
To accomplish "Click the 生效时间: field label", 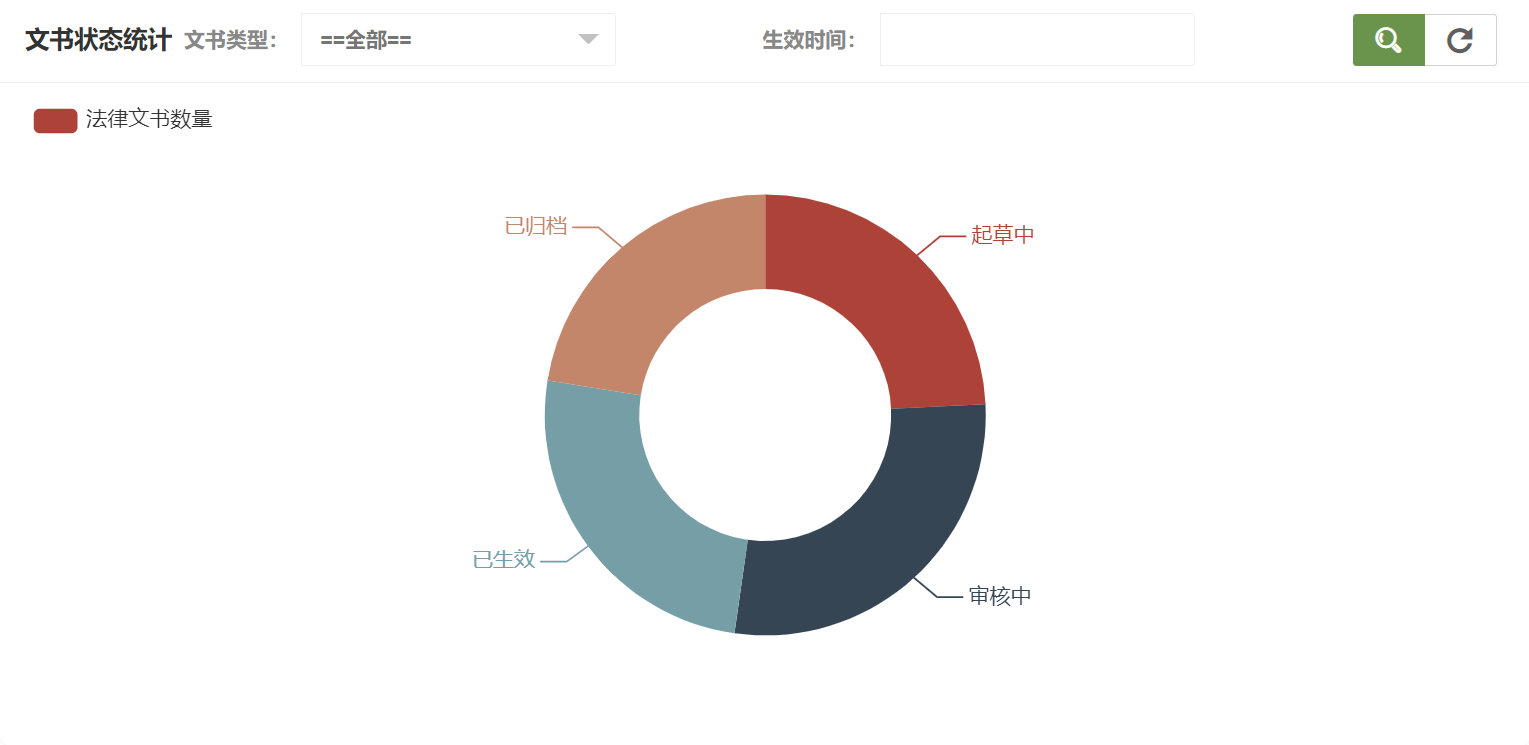I will pos(809,40).
